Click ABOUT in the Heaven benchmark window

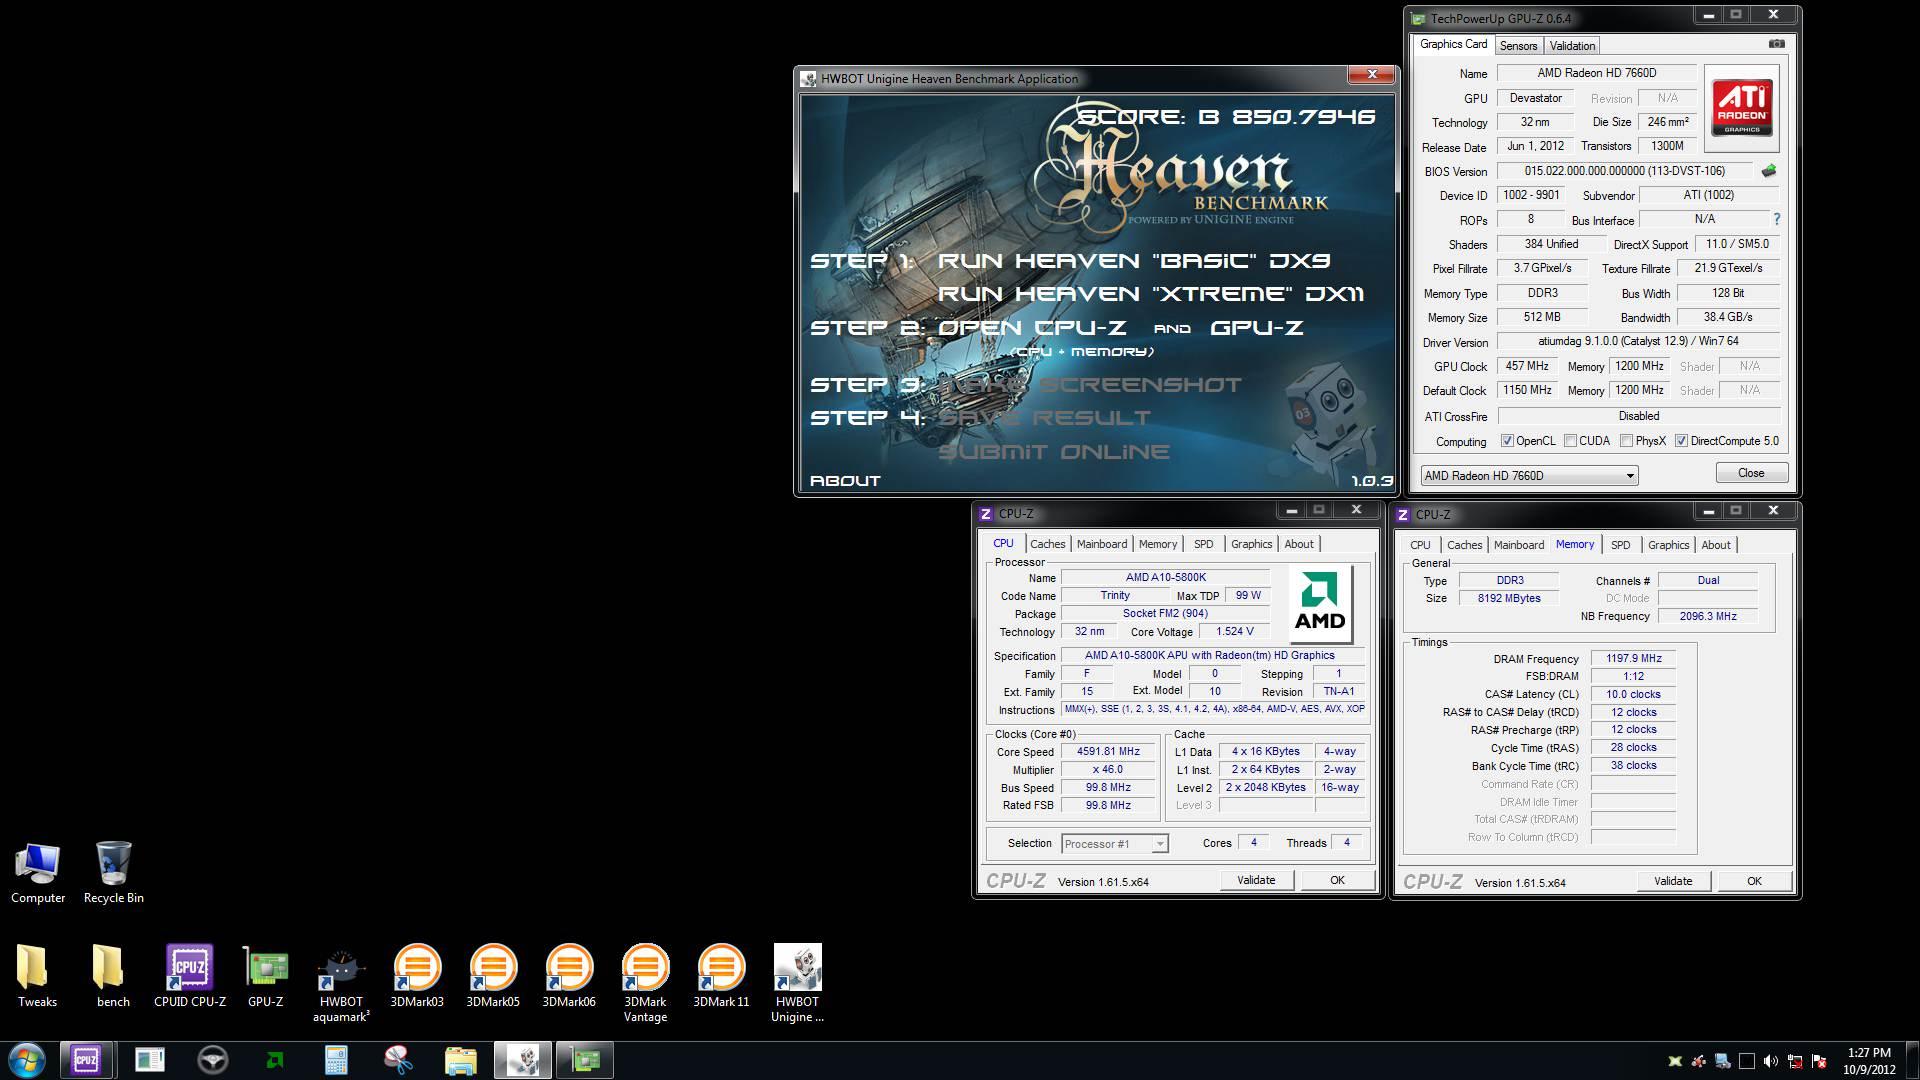click(x=845, y=481)
